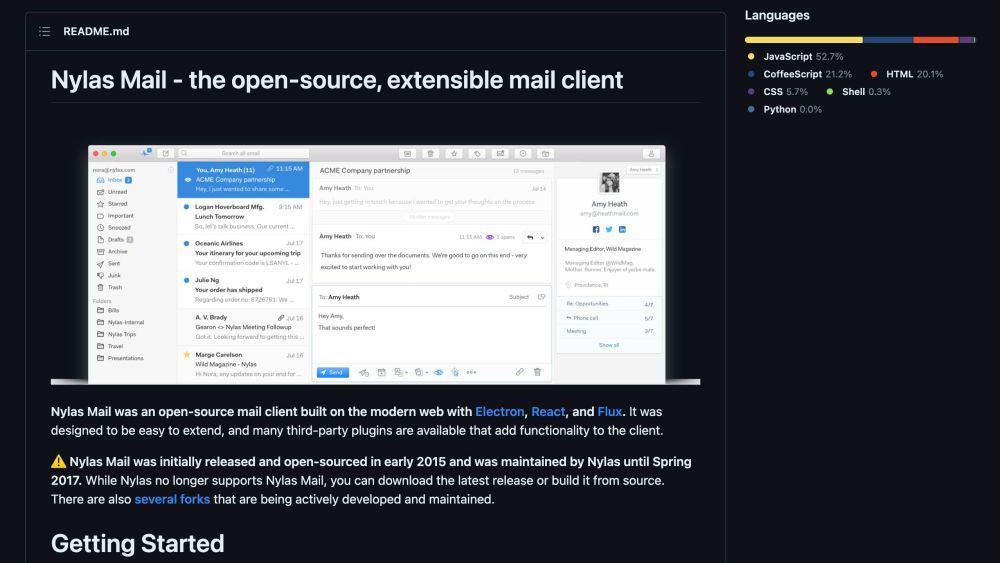Toggle link tracking icon in composer toolbar
Screen dimensions: 1000x563
pos(455,372)
